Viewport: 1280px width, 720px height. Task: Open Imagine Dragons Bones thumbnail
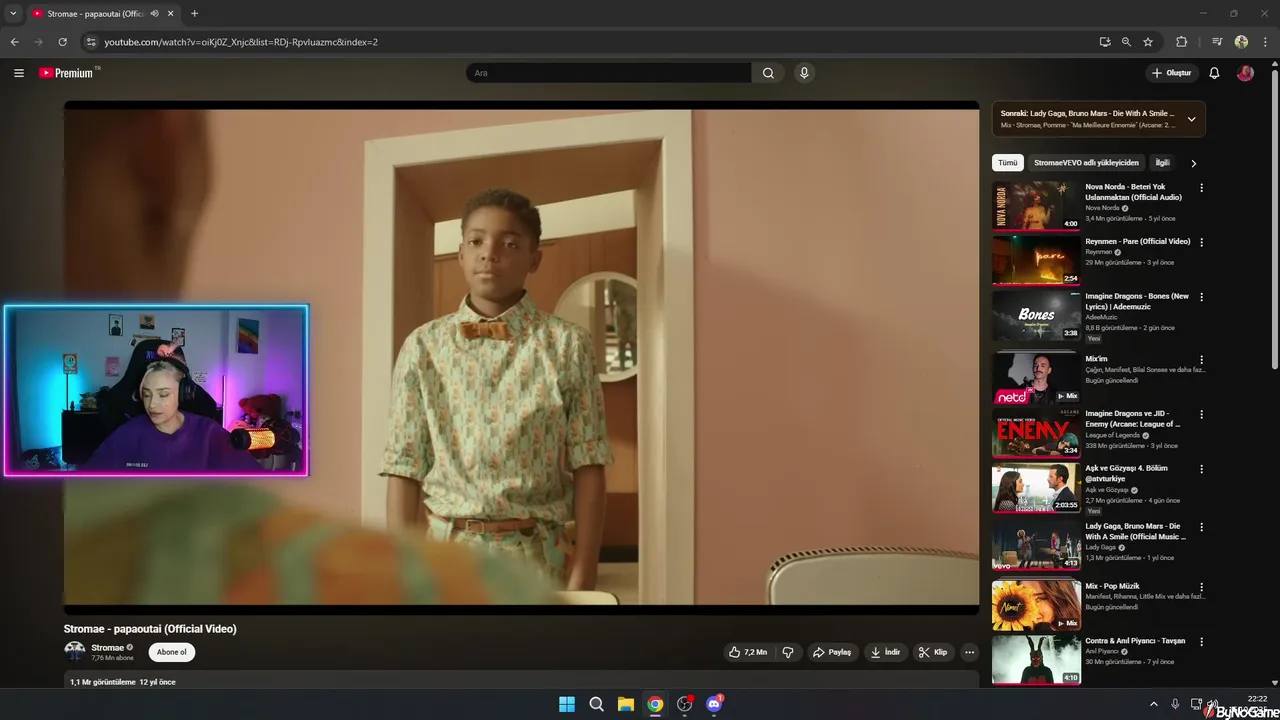1036,315
